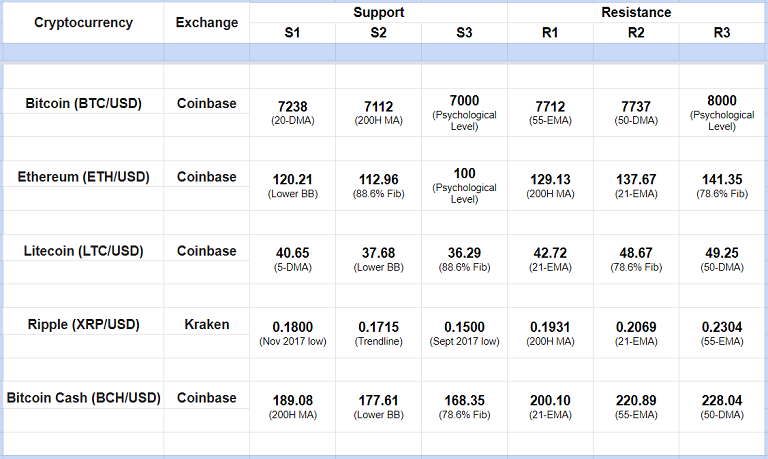Select the Exchange column header

(x=207, y=23)
